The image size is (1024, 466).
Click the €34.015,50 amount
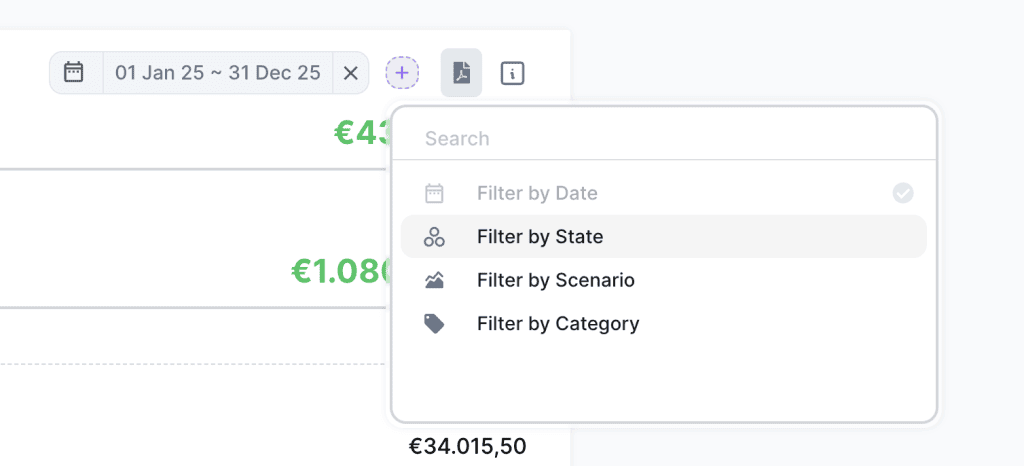point(467,446)
